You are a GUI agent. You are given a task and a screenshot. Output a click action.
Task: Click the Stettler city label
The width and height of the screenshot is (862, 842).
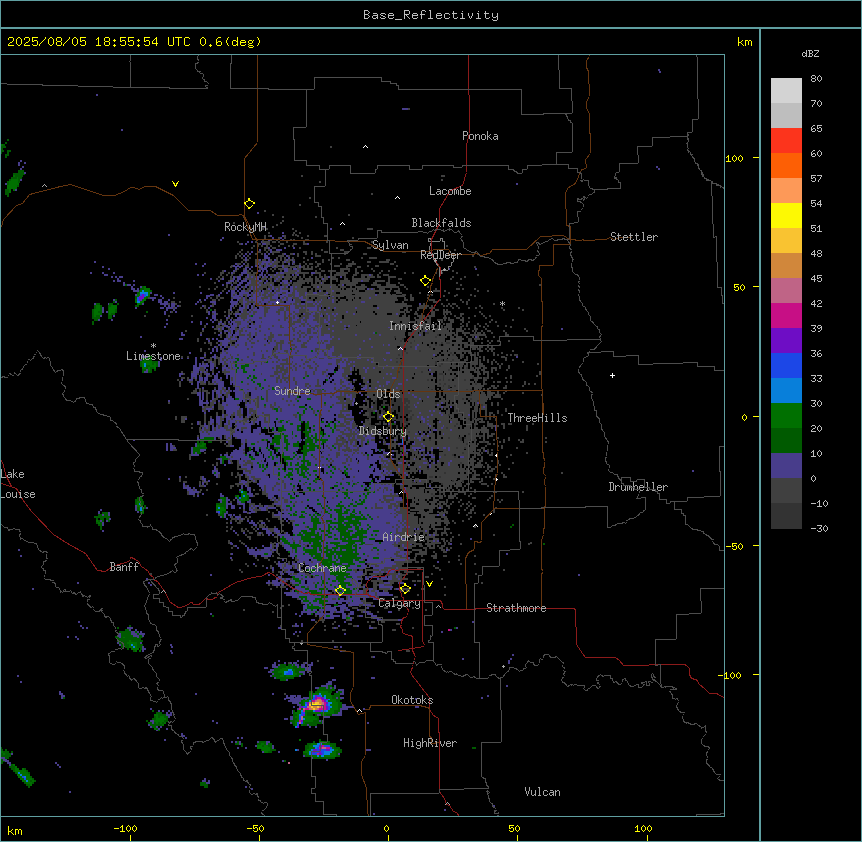point(633,237)
